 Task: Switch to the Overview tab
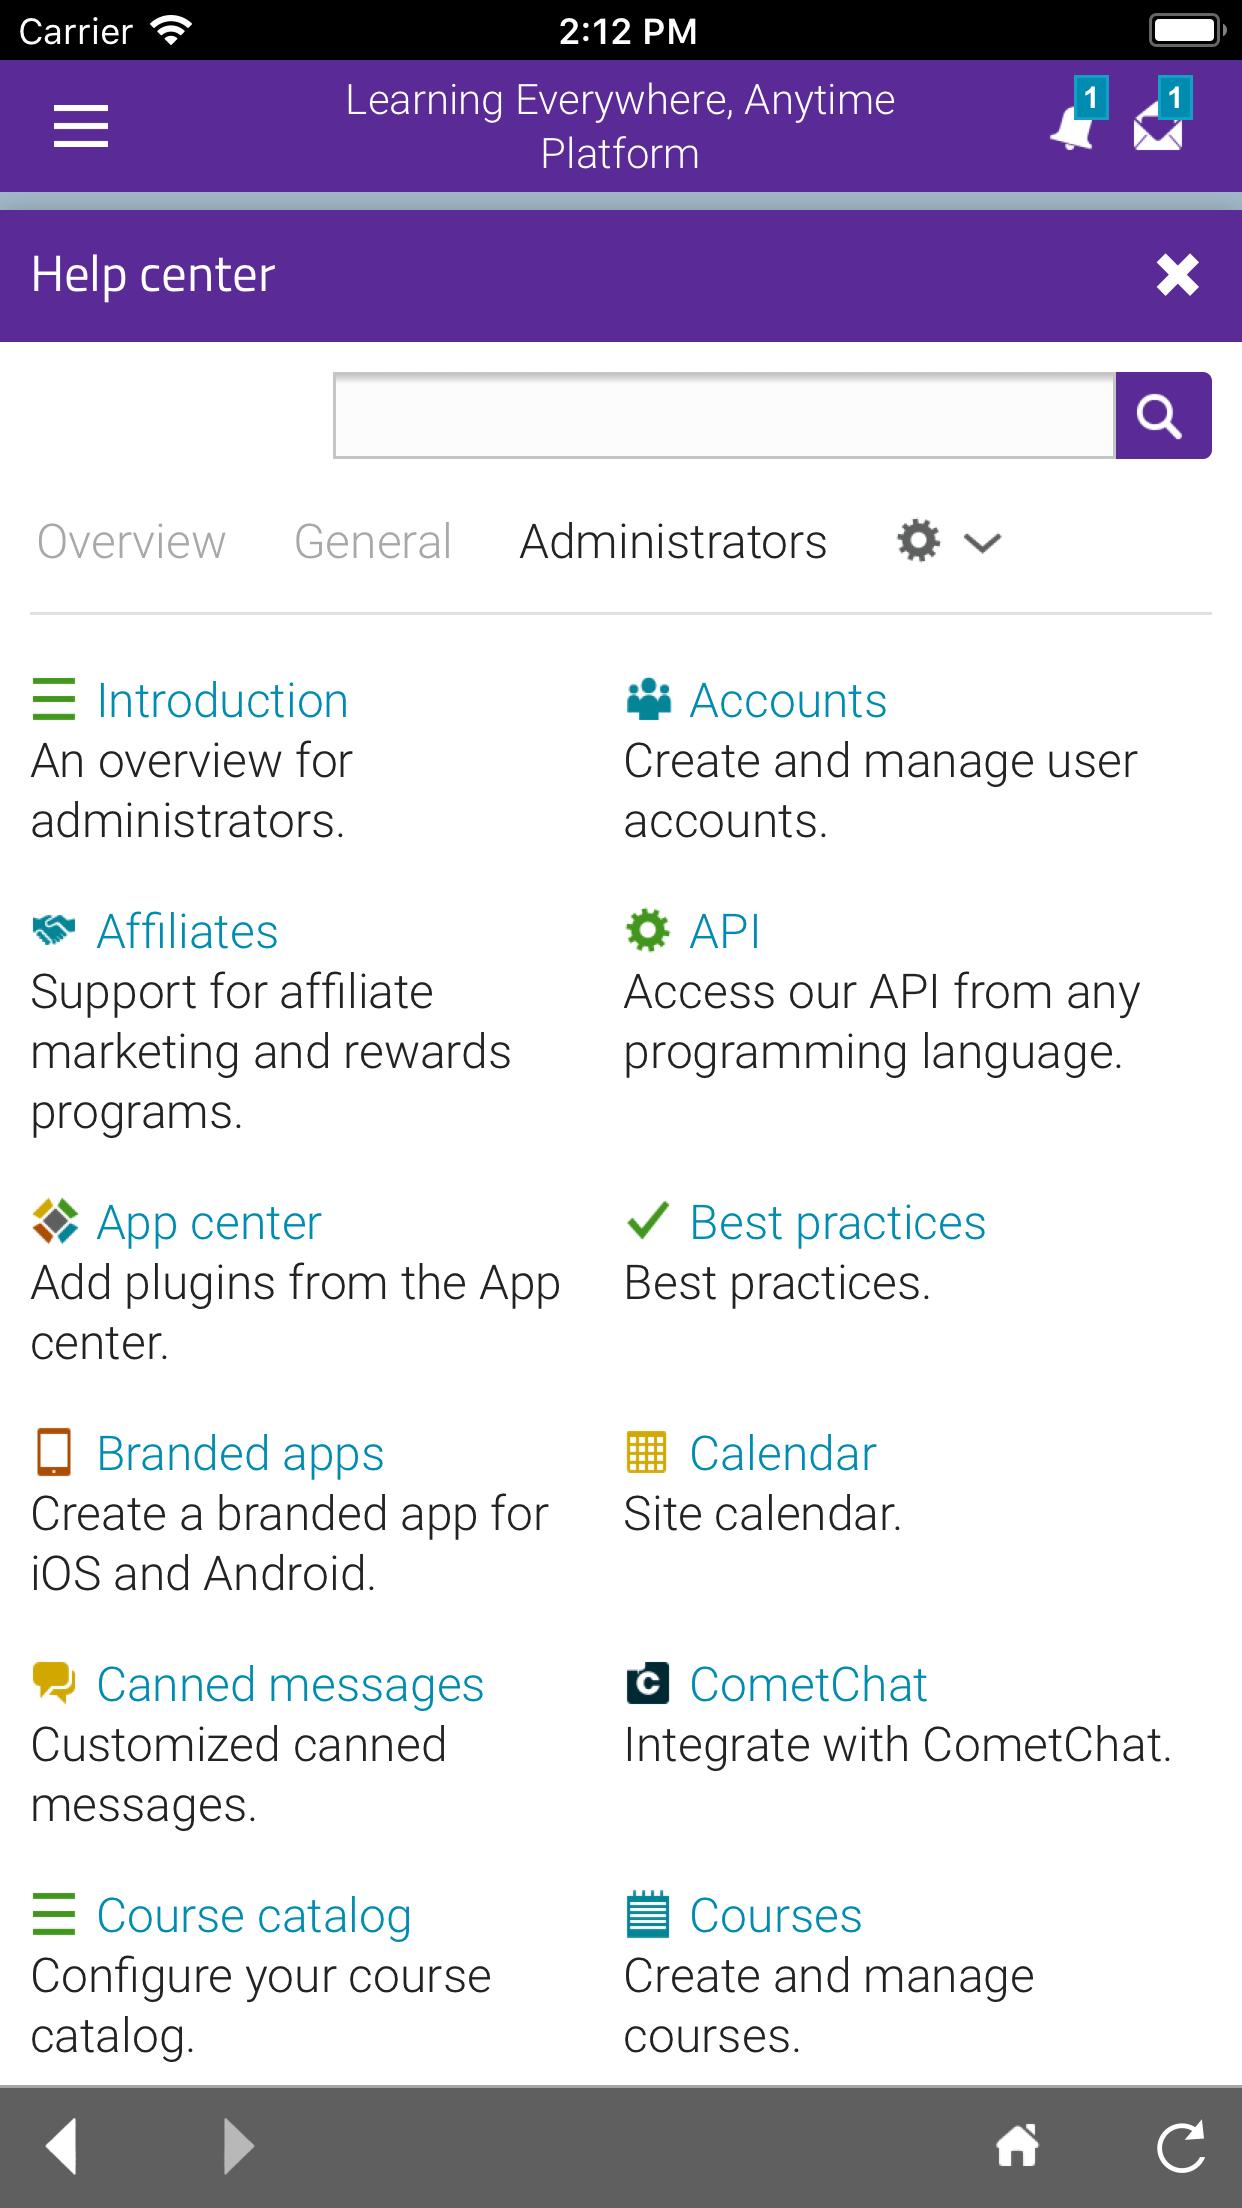pyautogui.click(x=131, y=542)
